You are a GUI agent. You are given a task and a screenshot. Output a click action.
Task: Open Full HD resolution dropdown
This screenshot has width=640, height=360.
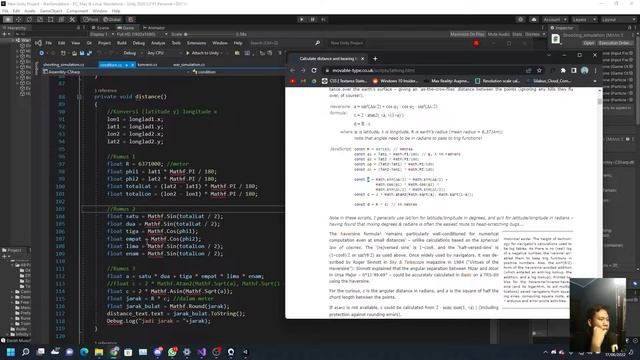141,34
